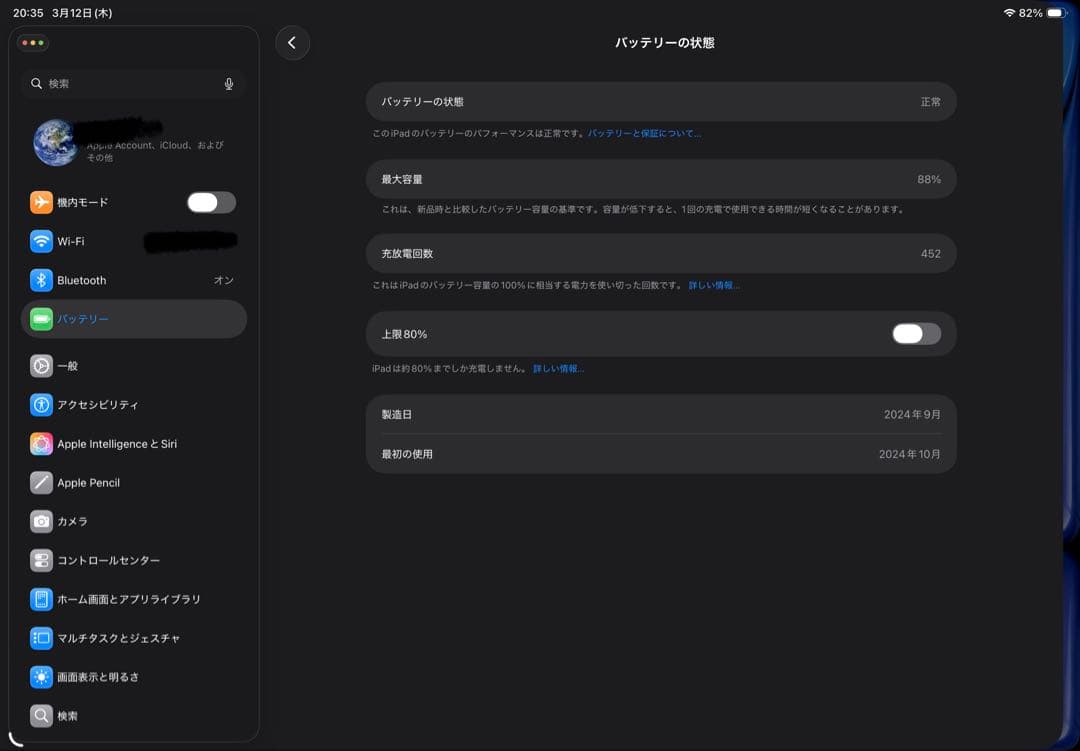The width and height of the screenshot is (1080, 751).
Task: Open the Apple Account globe avatar
Action: (x=56, y=143)
